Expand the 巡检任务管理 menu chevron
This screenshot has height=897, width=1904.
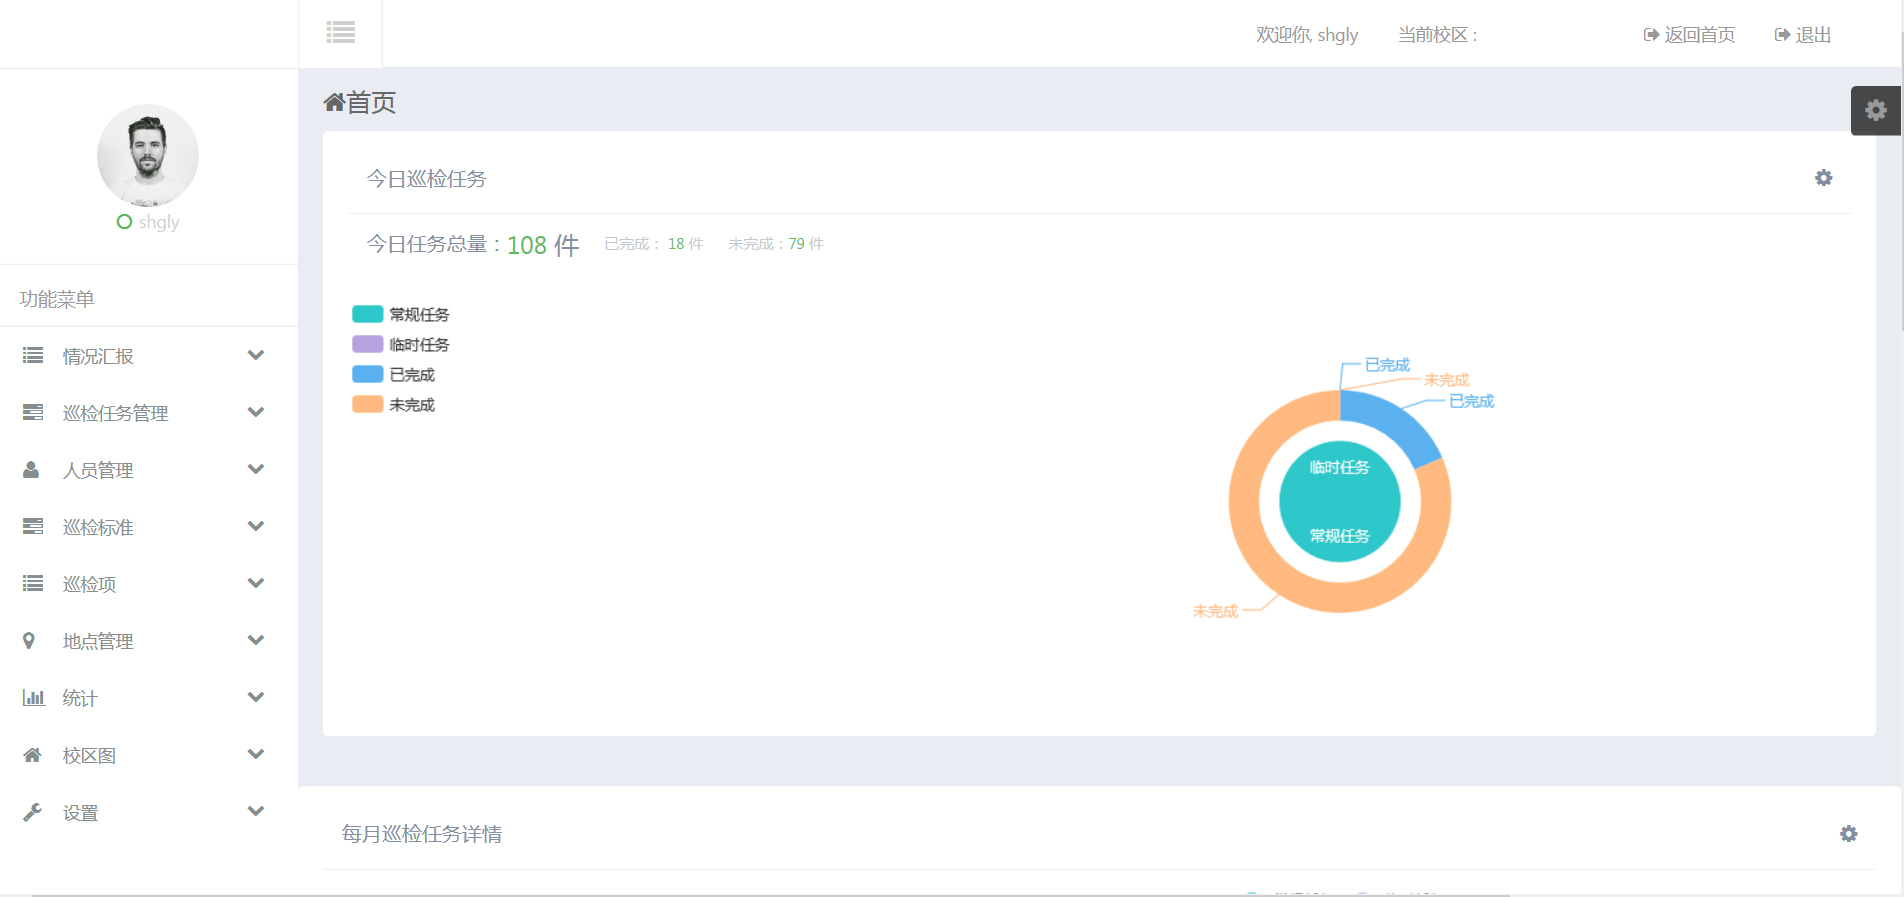click(x=256, y=413)
